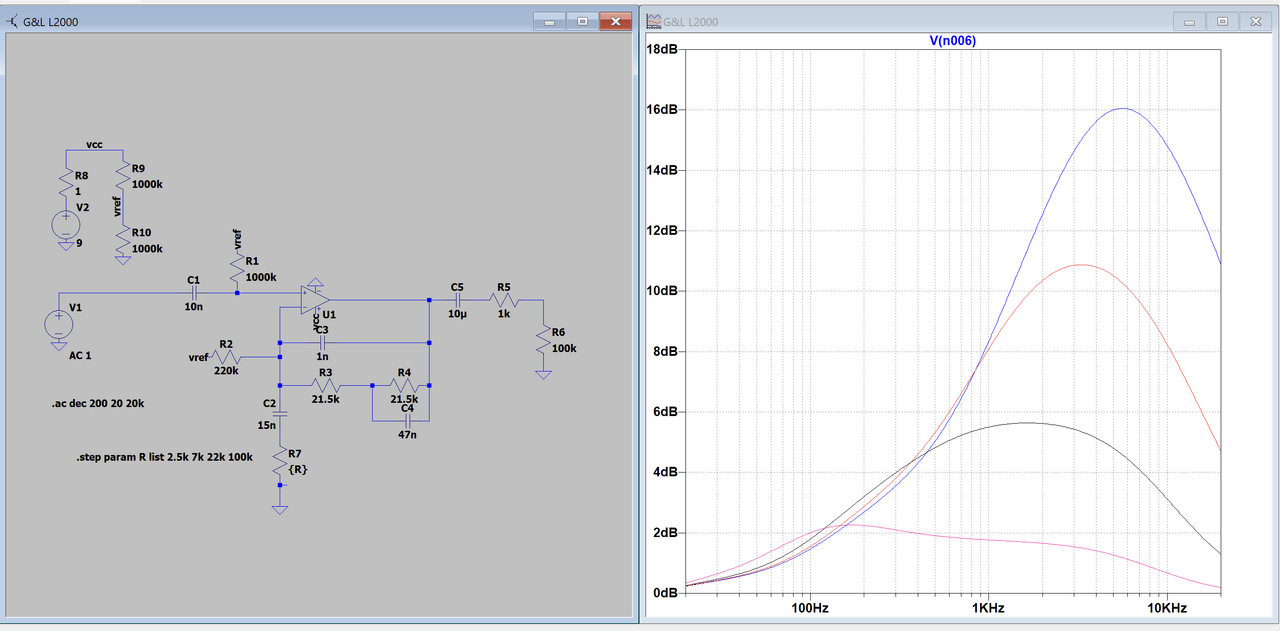1280x631 pixels.
Task: Click resistor R2 220k symbol
Action: click(226, 357)
